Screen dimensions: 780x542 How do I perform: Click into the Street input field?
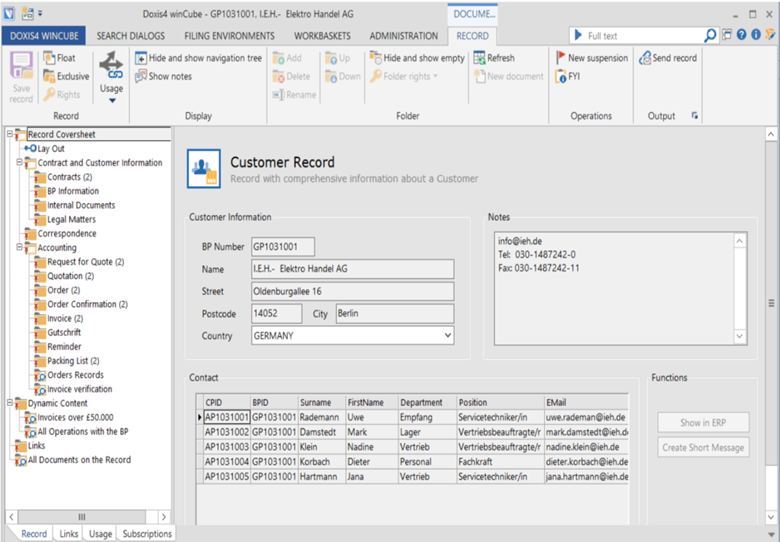pyautogui.click(x=352, y=291)
